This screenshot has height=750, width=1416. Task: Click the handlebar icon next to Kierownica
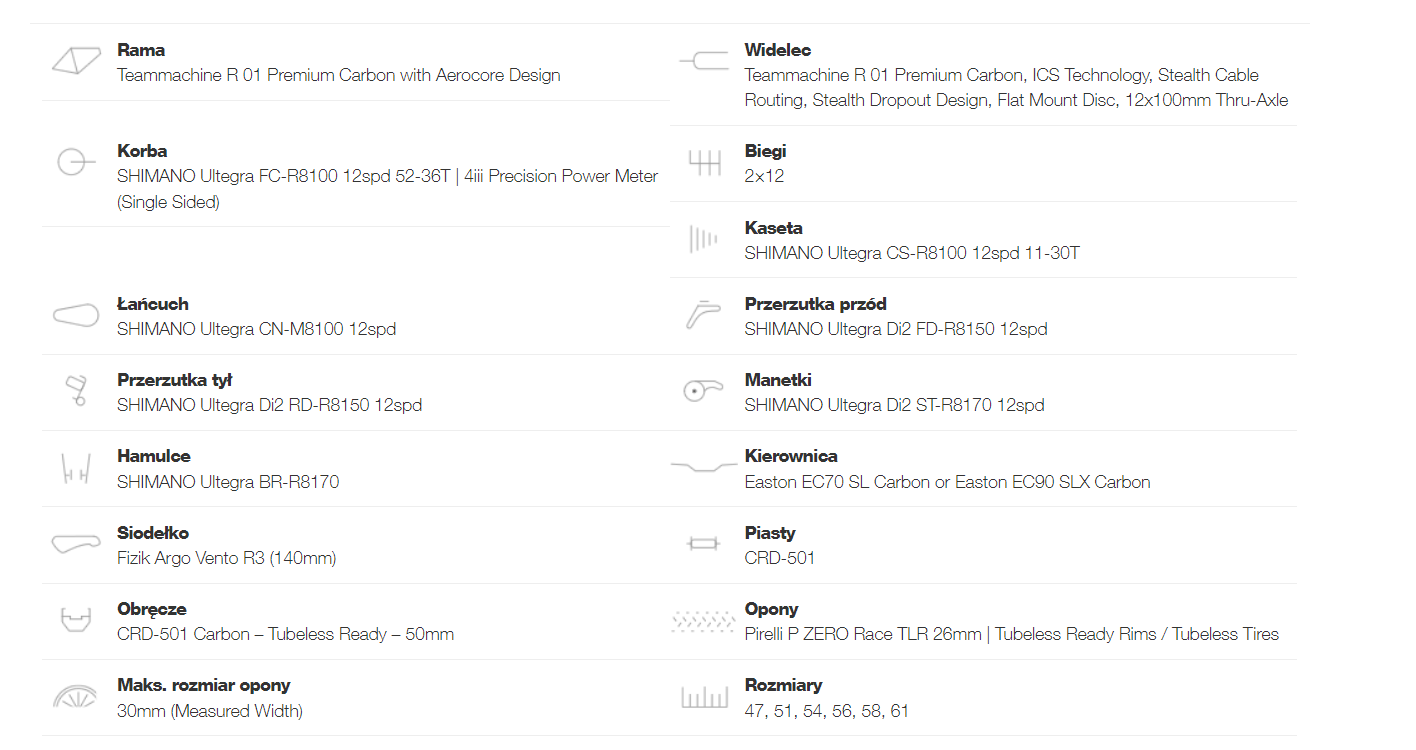click(x=704, y=467)
